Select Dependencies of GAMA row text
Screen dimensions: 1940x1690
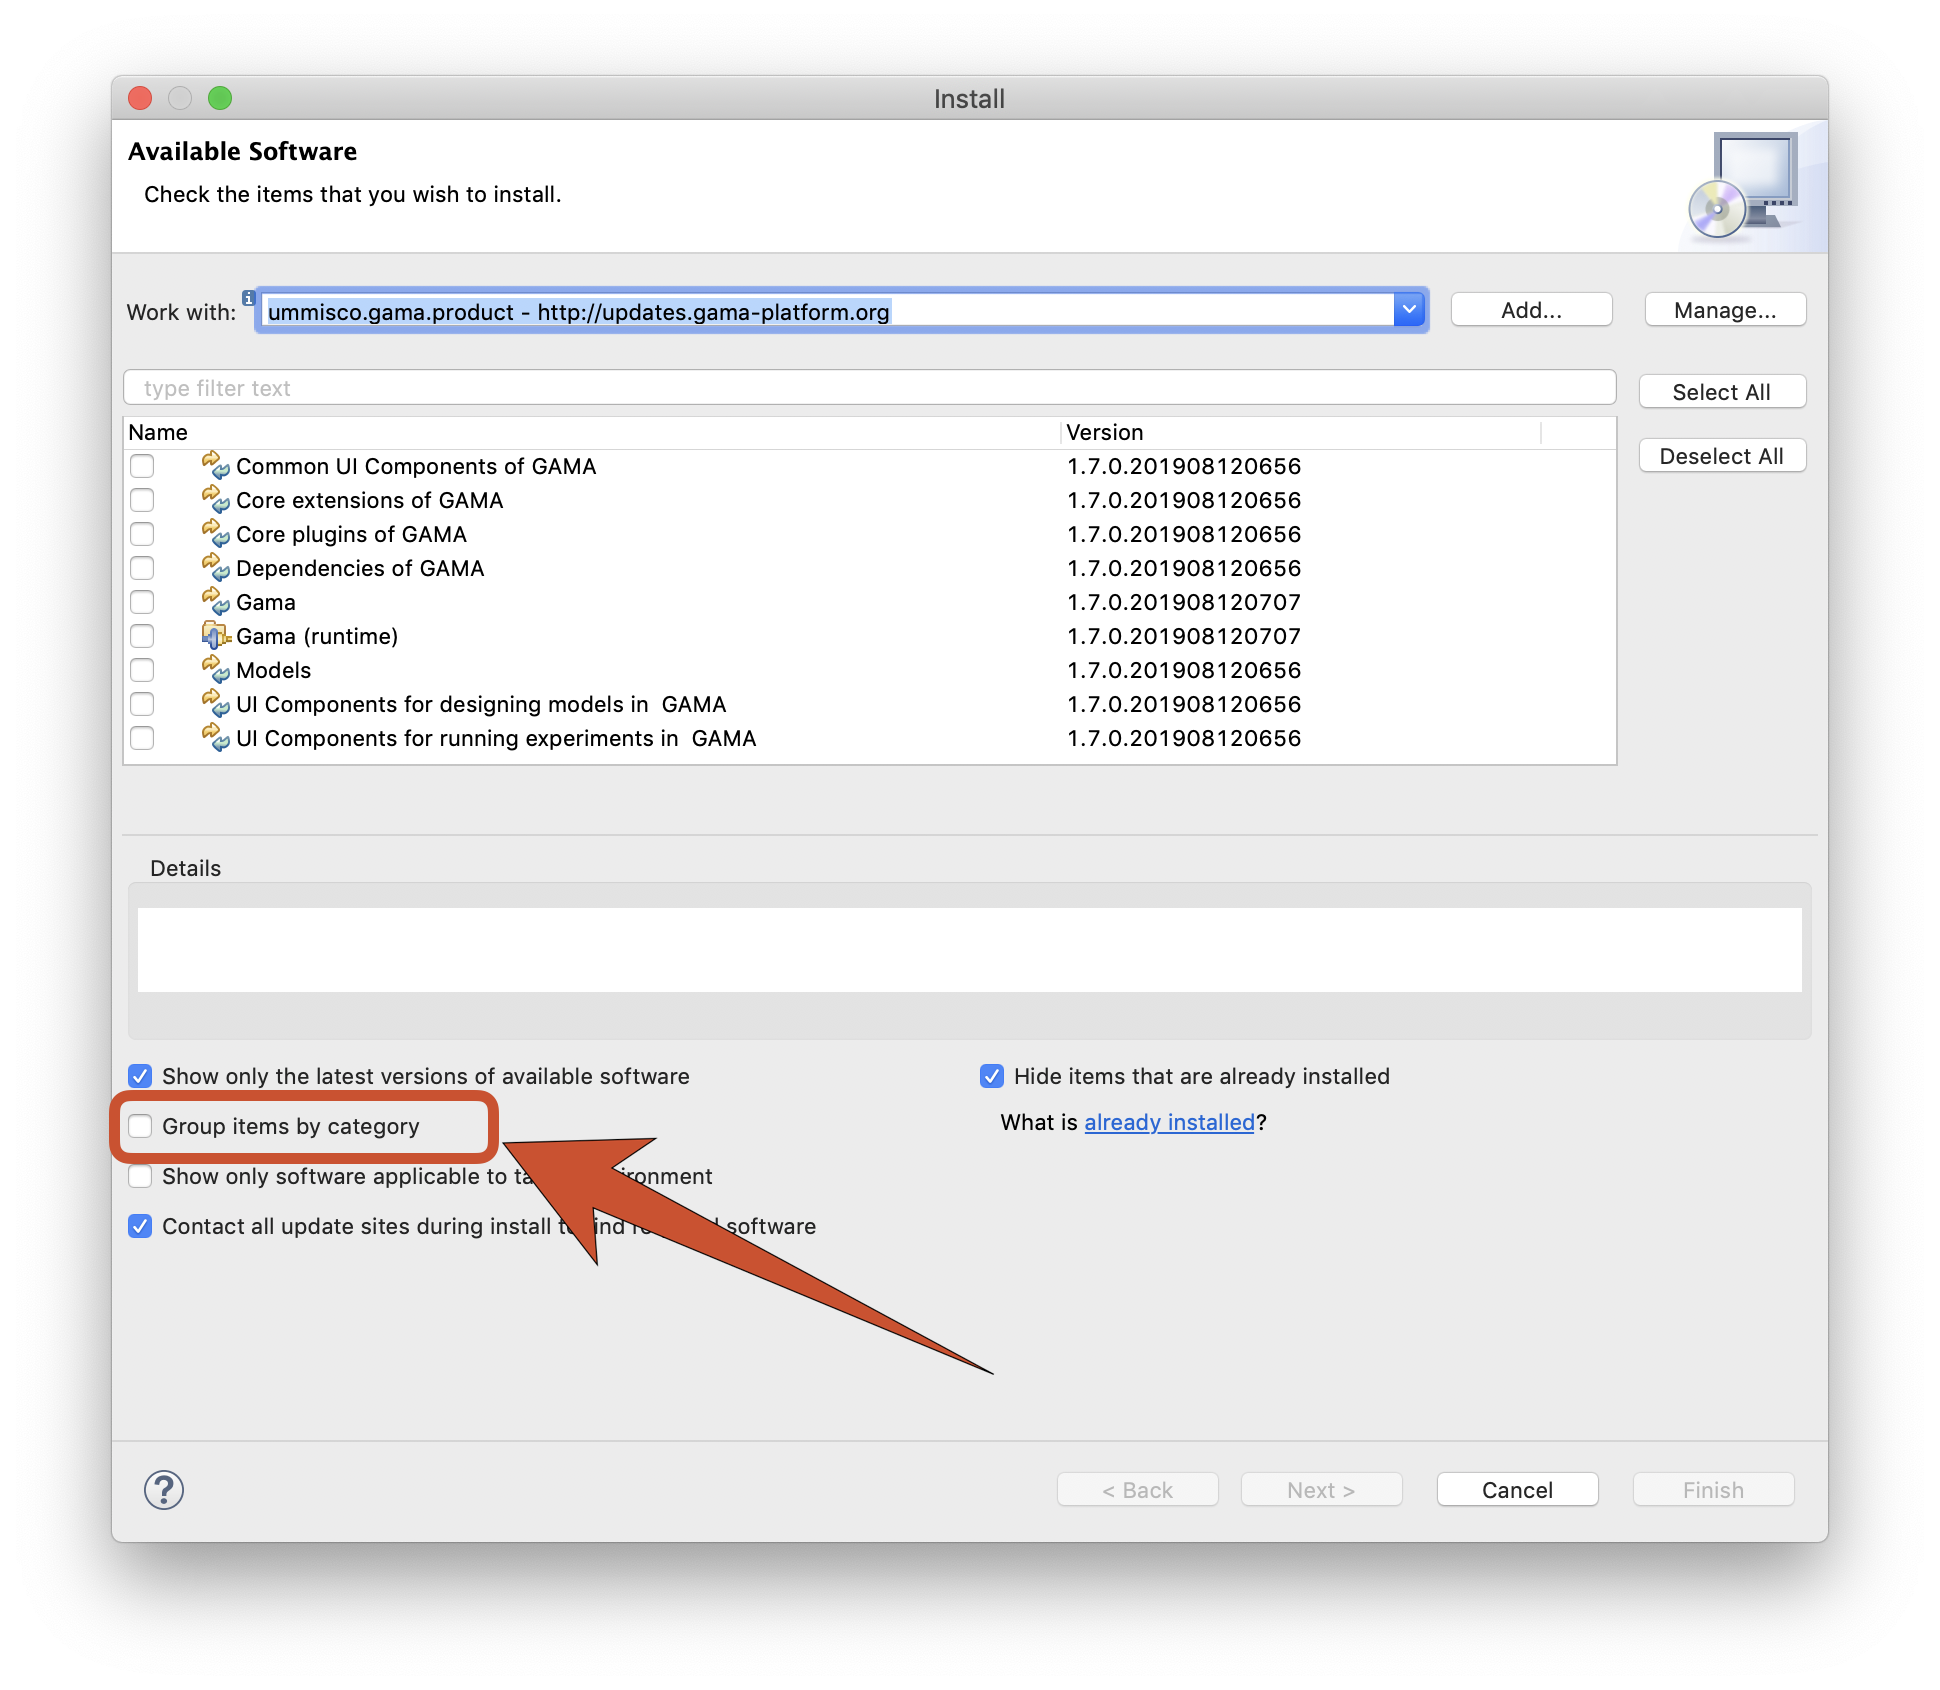coord(360,568)
